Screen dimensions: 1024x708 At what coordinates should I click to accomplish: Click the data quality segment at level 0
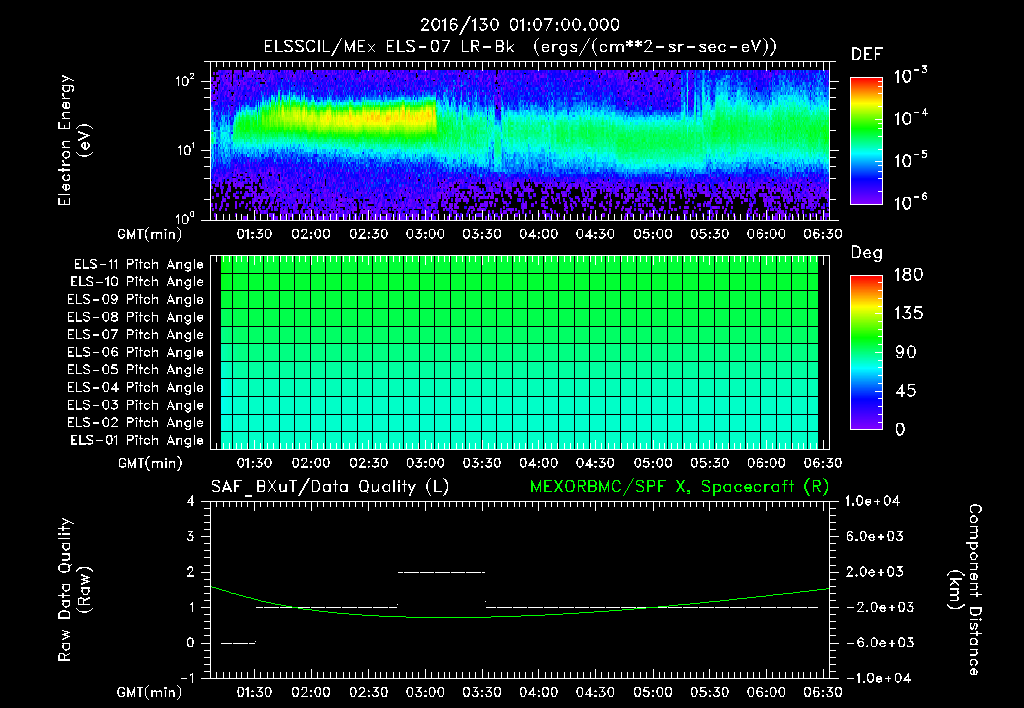pos(239,643)
